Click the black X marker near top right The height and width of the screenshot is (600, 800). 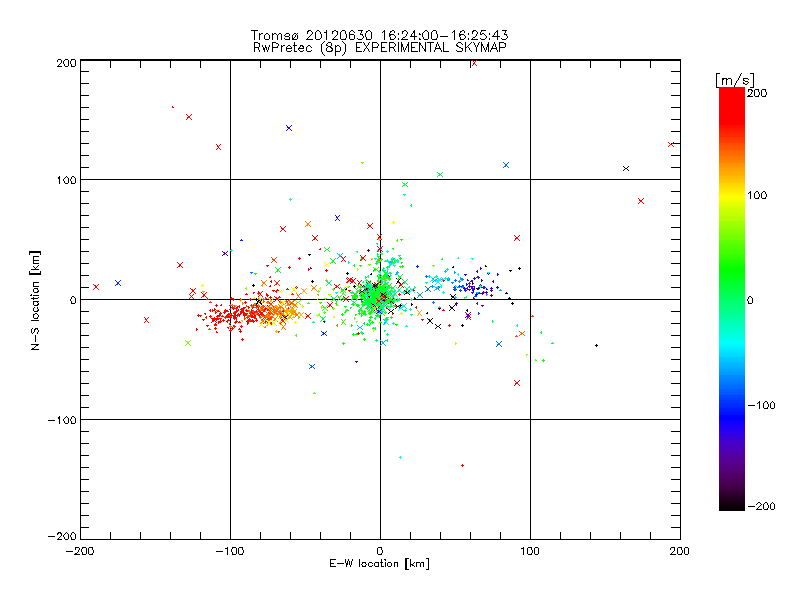(x=626, y=168)
